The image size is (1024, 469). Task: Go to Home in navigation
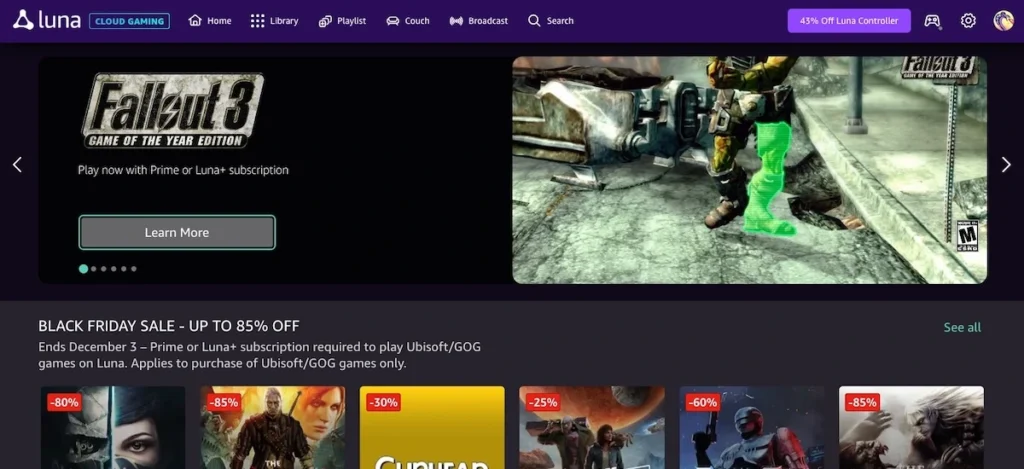point(210,21)
